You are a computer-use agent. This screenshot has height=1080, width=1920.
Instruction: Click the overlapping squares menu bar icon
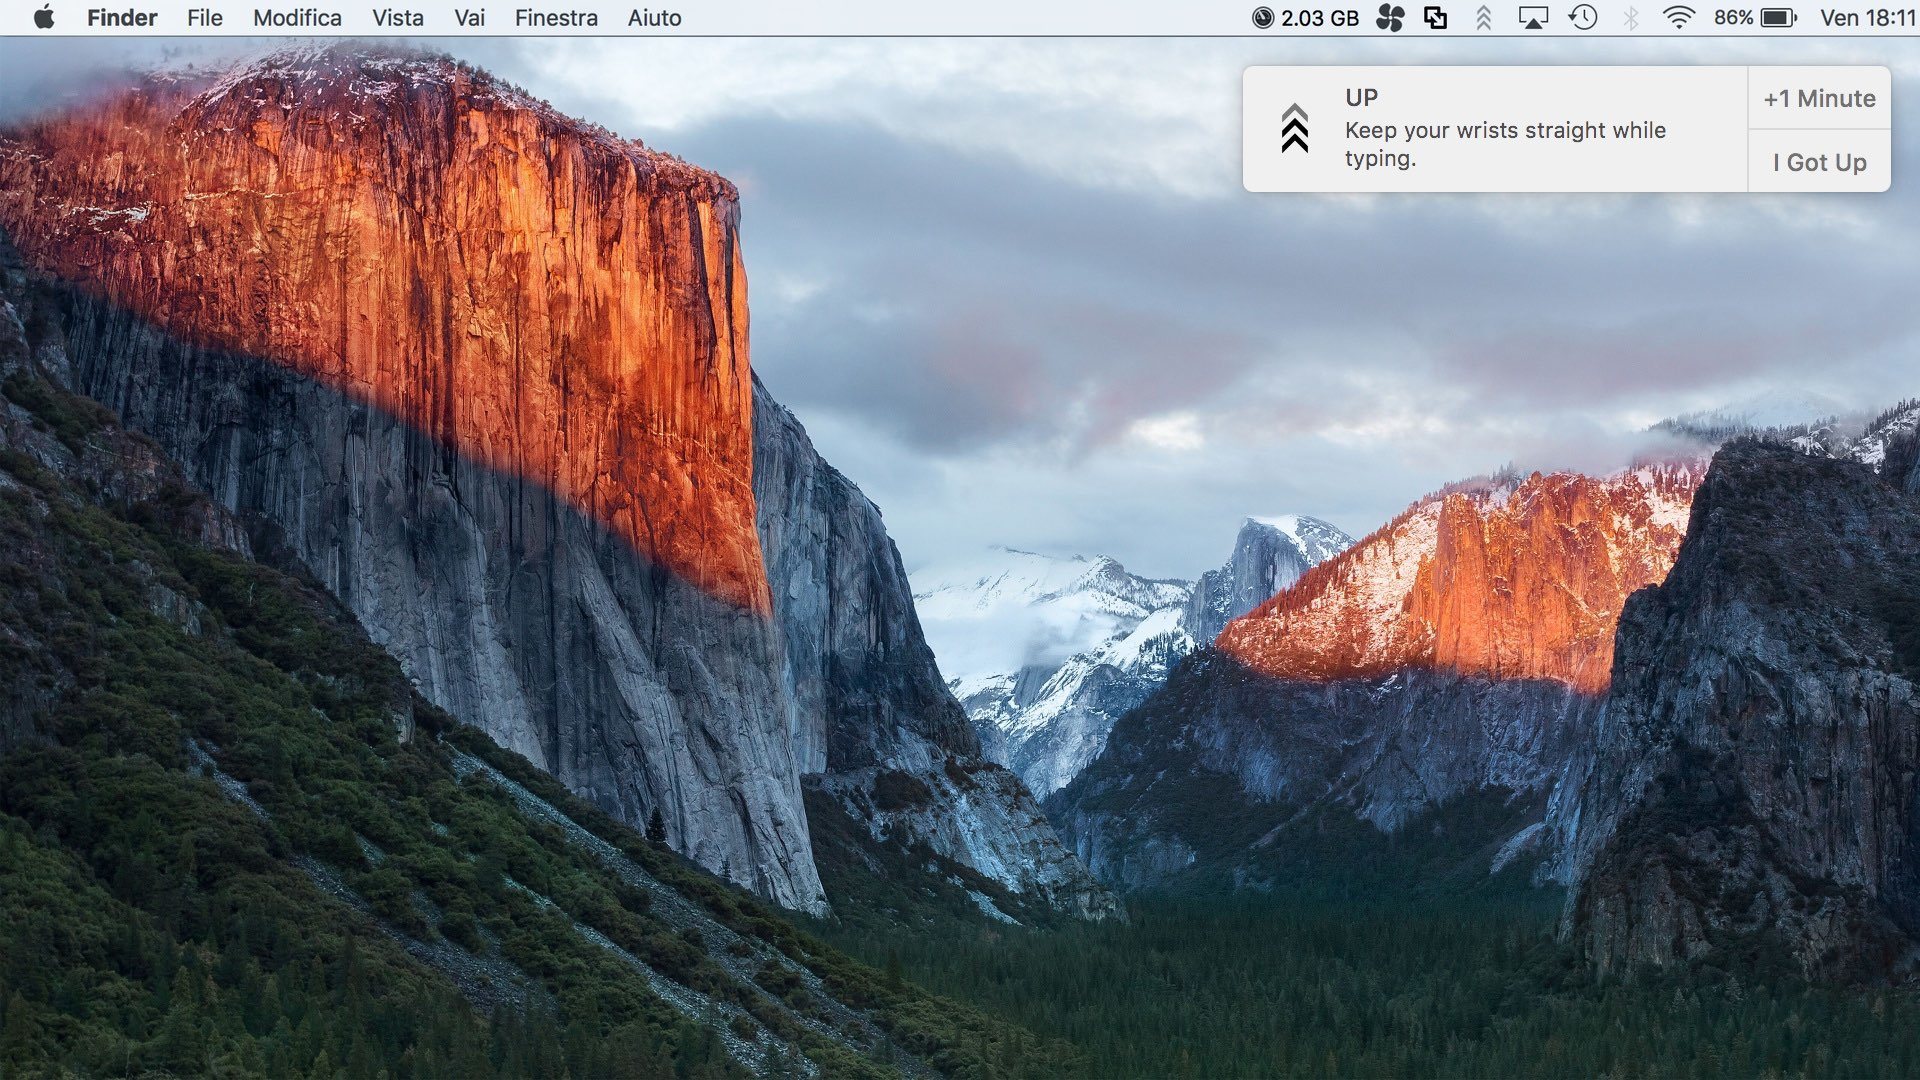(1435, 18)
